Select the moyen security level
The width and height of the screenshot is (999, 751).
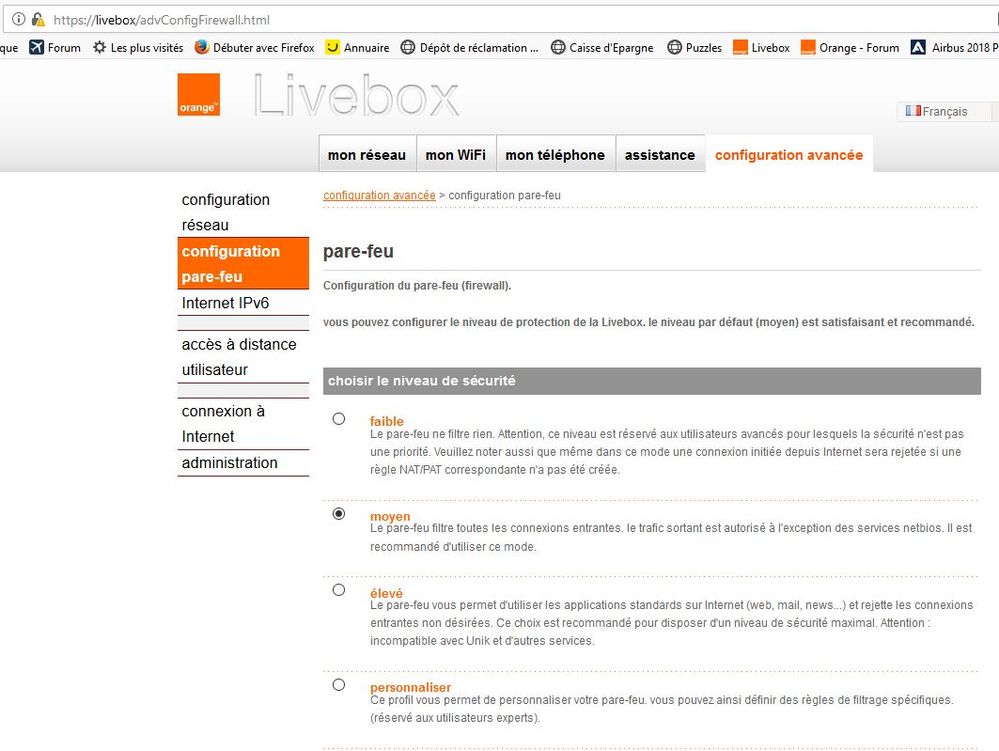pyautogui.click(x=339, y=513)
